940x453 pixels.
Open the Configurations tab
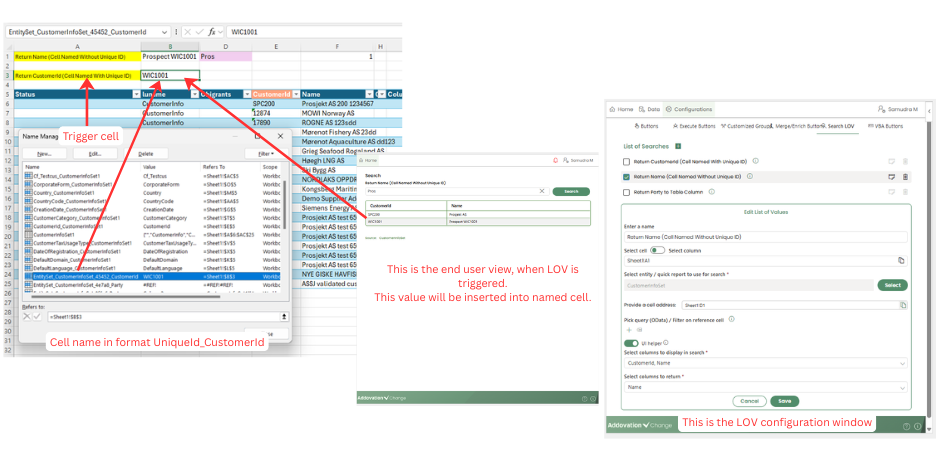click(688, 109)
